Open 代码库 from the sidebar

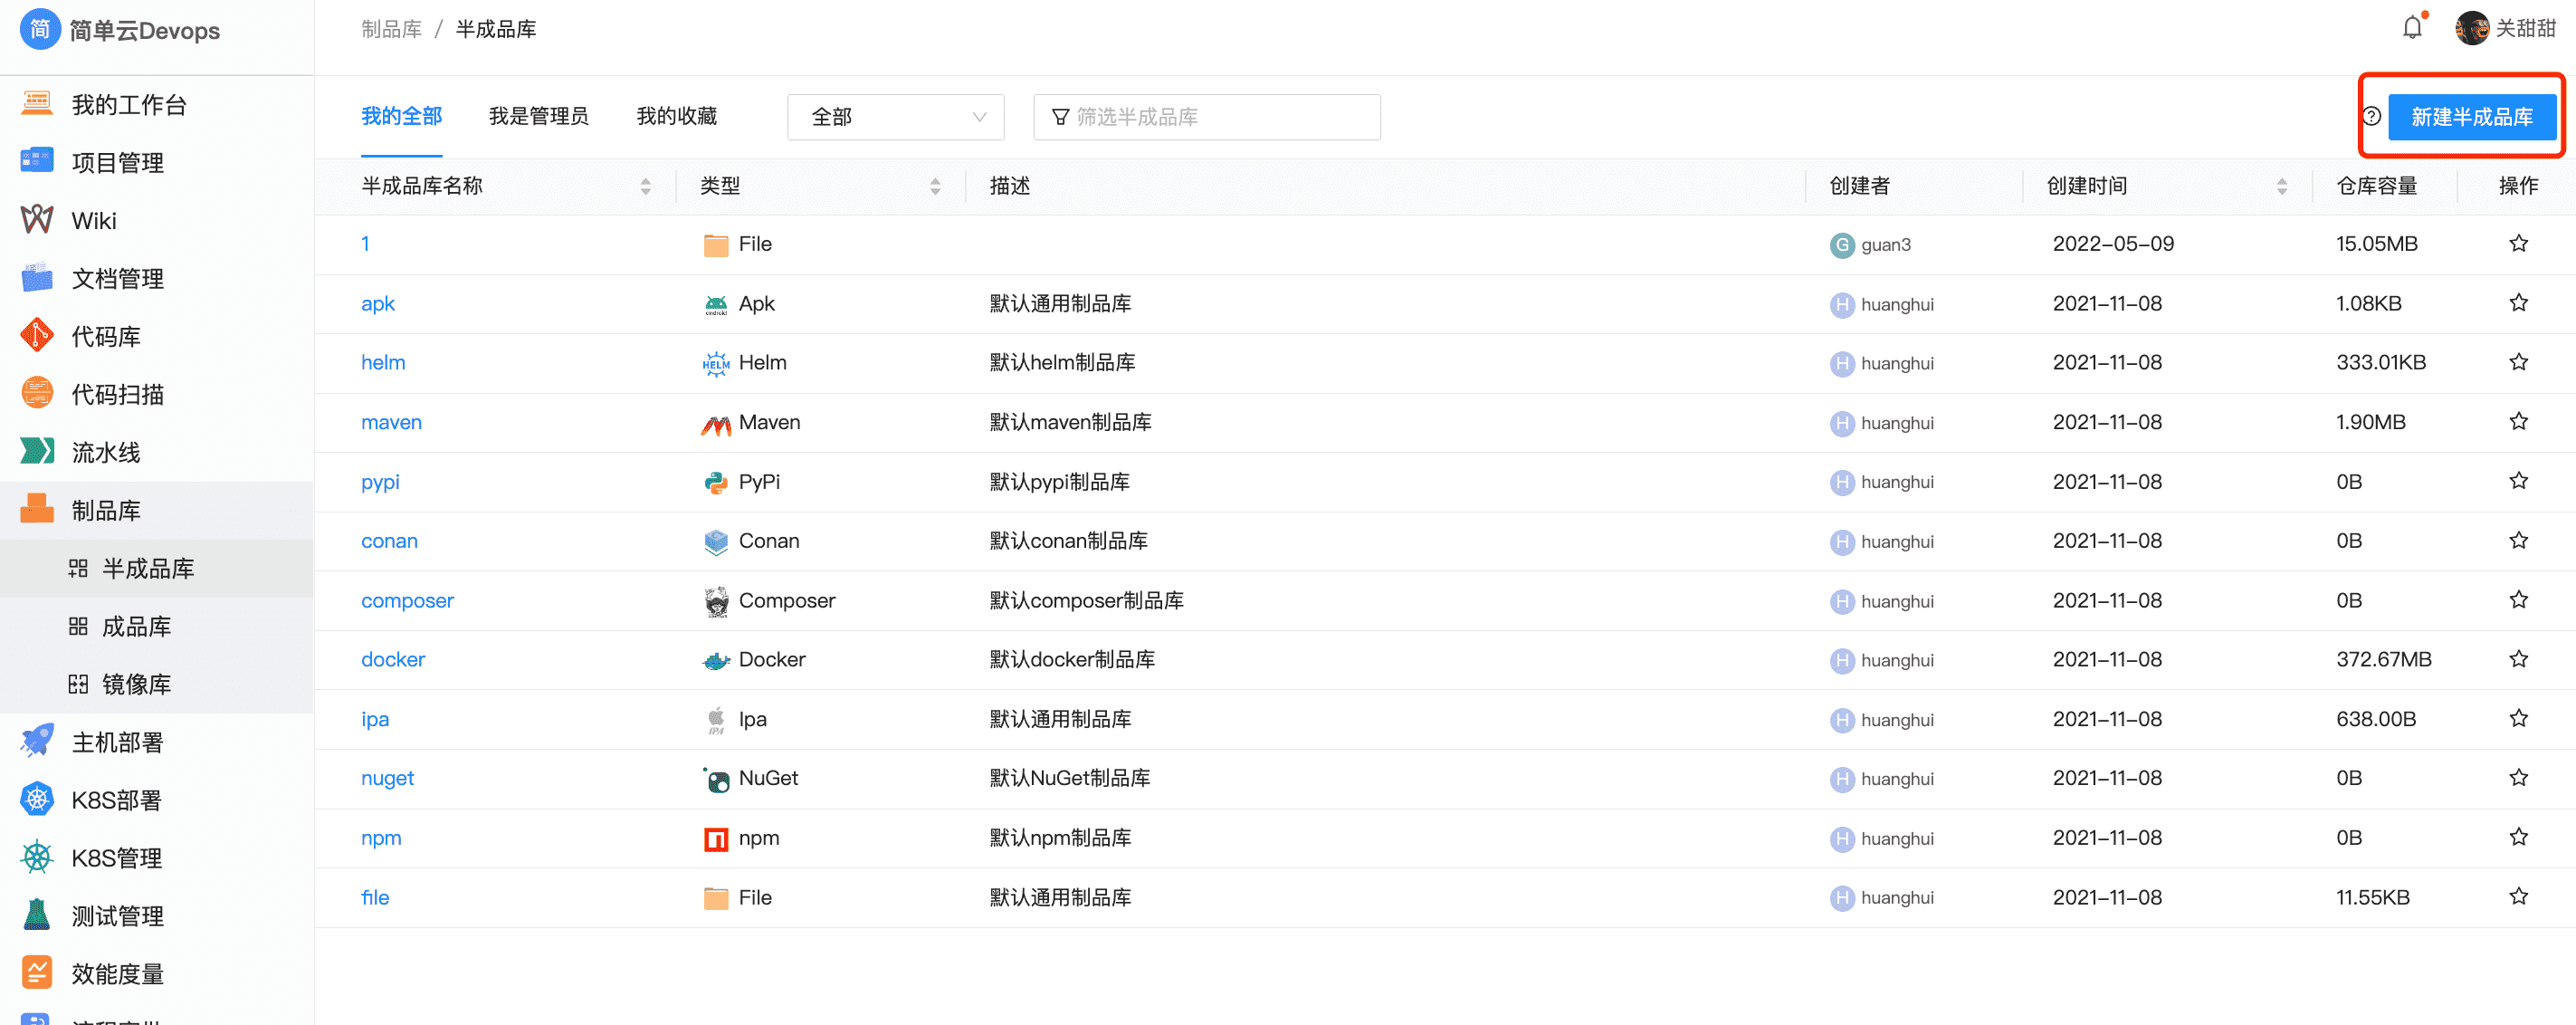coord(106,336)
